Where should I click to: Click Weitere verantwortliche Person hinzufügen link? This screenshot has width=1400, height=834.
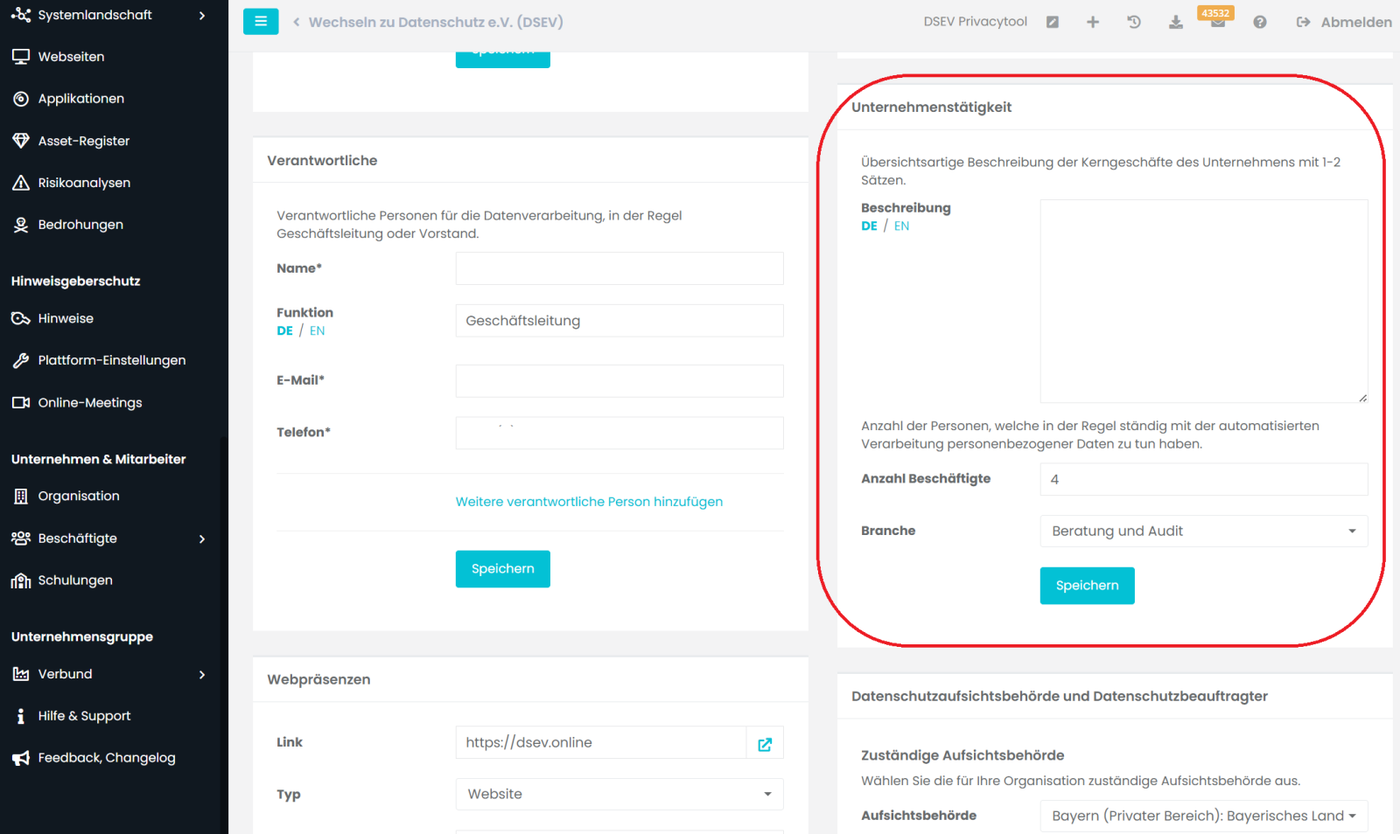point(589,502)
